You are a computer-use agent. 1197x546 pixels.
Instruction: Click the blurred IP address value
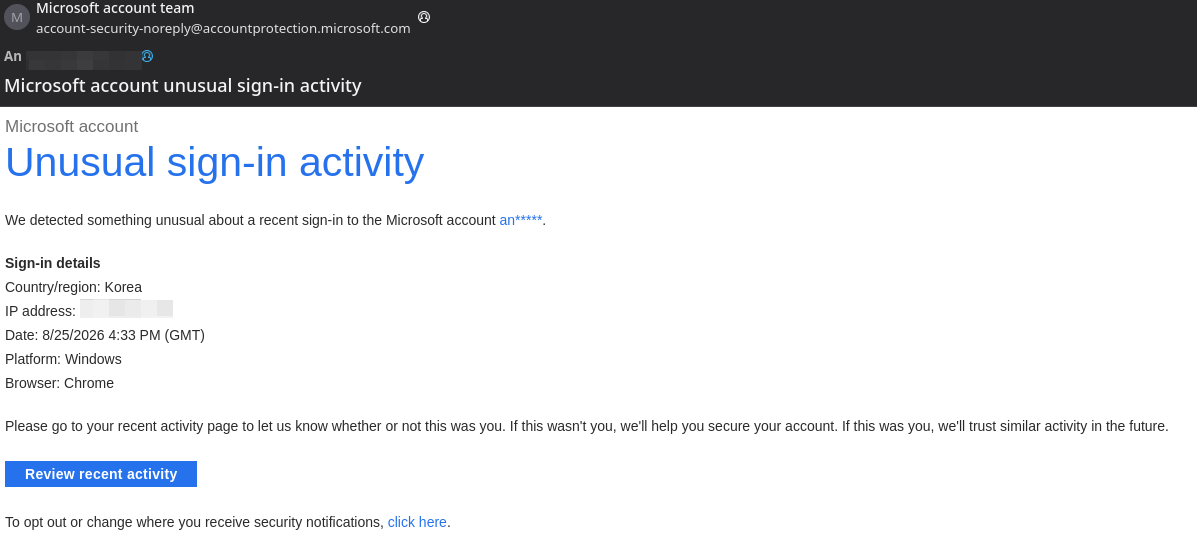click(127, 309)
